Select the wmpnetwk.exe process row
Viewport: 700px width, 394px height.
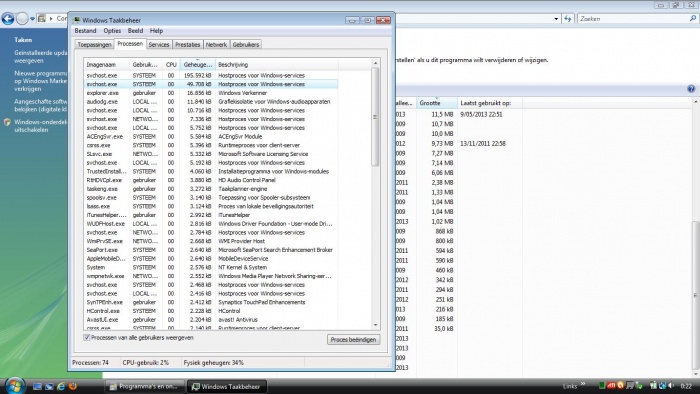click(x=211, y=276)
